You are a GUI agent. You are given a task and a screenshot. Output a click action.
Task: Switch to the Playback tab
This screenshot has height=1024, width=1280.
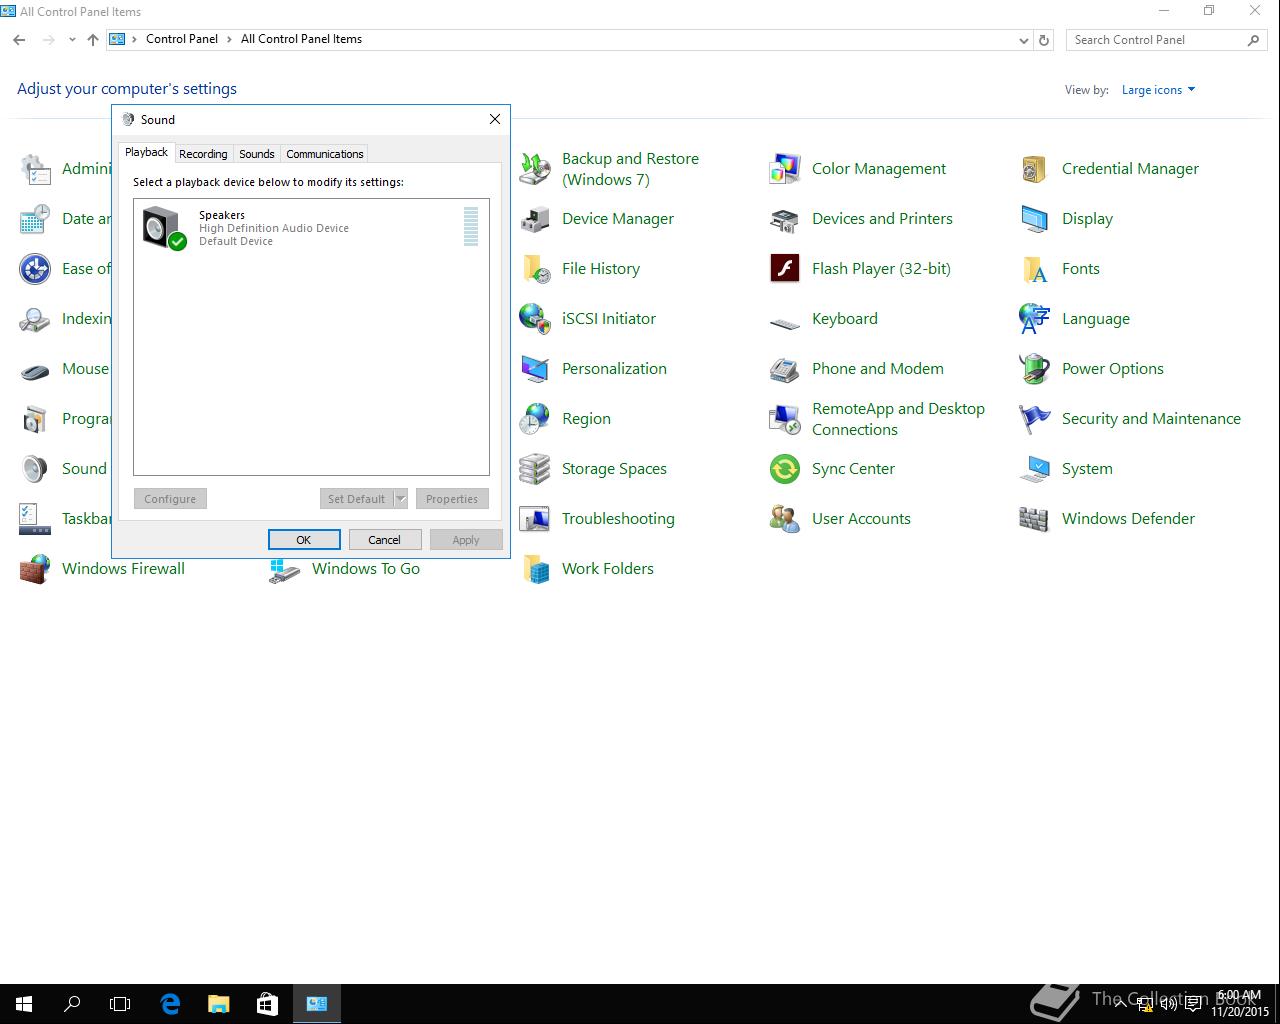click(x=146, y=152)
